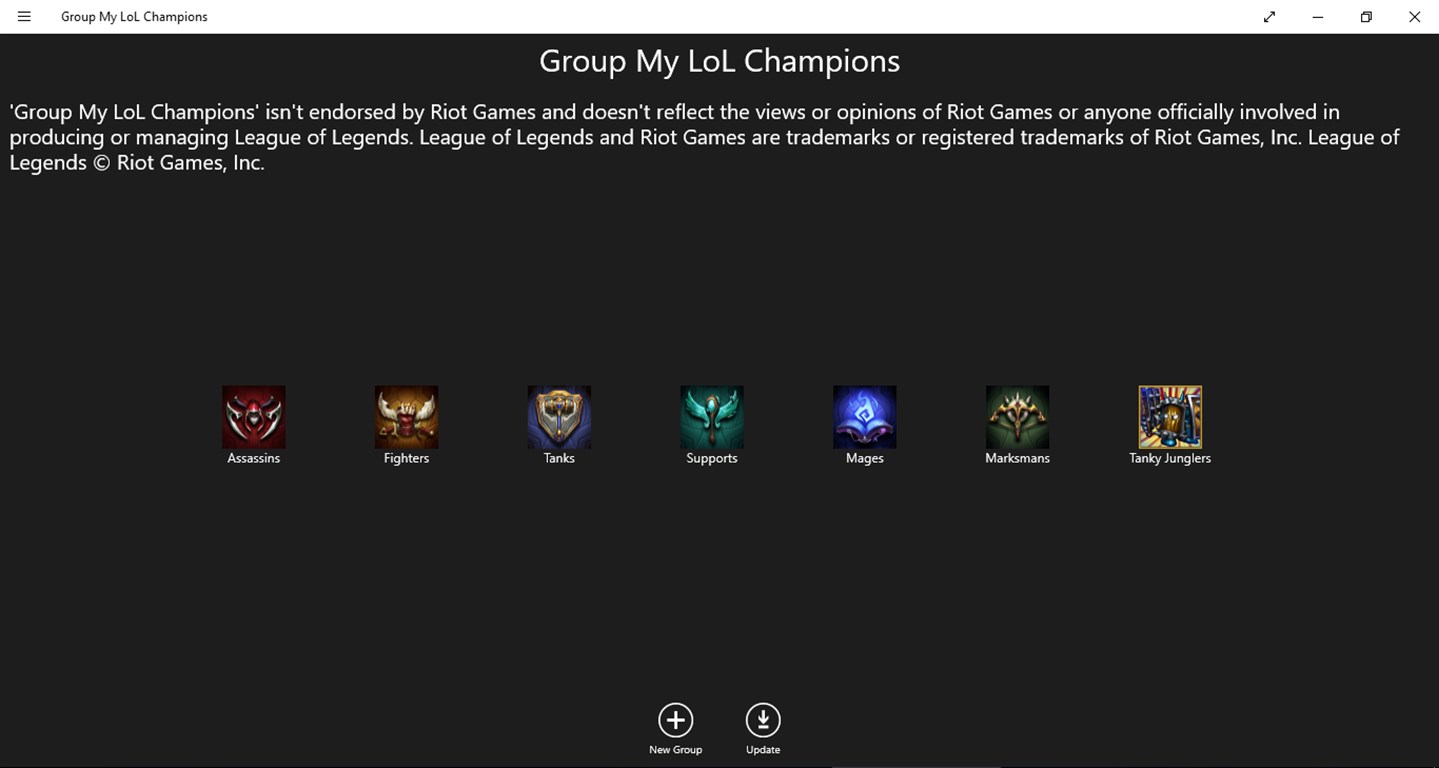Select the Tanks shield icon

click(559, 417)
